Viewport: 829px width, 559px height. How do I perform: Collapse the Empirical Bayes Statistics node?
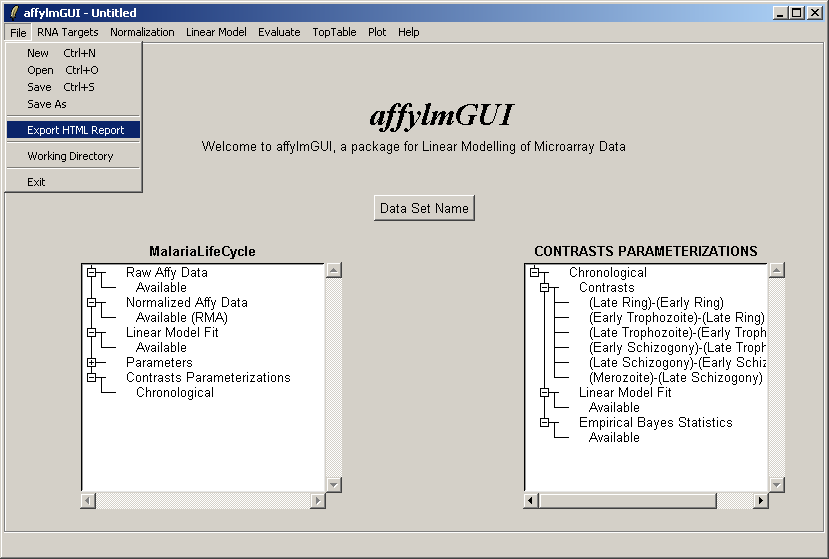[544, 422]
